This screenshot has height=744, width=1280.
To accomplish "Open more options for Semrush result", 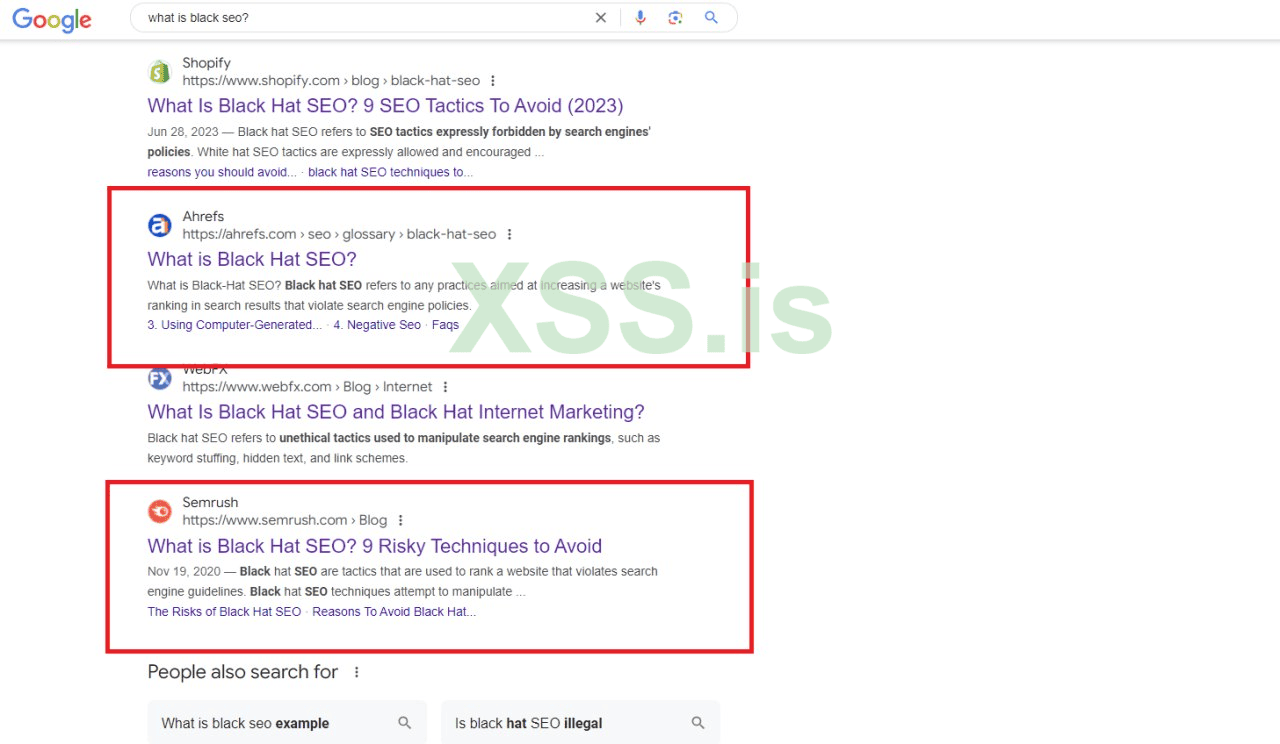I will pyautogui.click(x=400, y=521).
